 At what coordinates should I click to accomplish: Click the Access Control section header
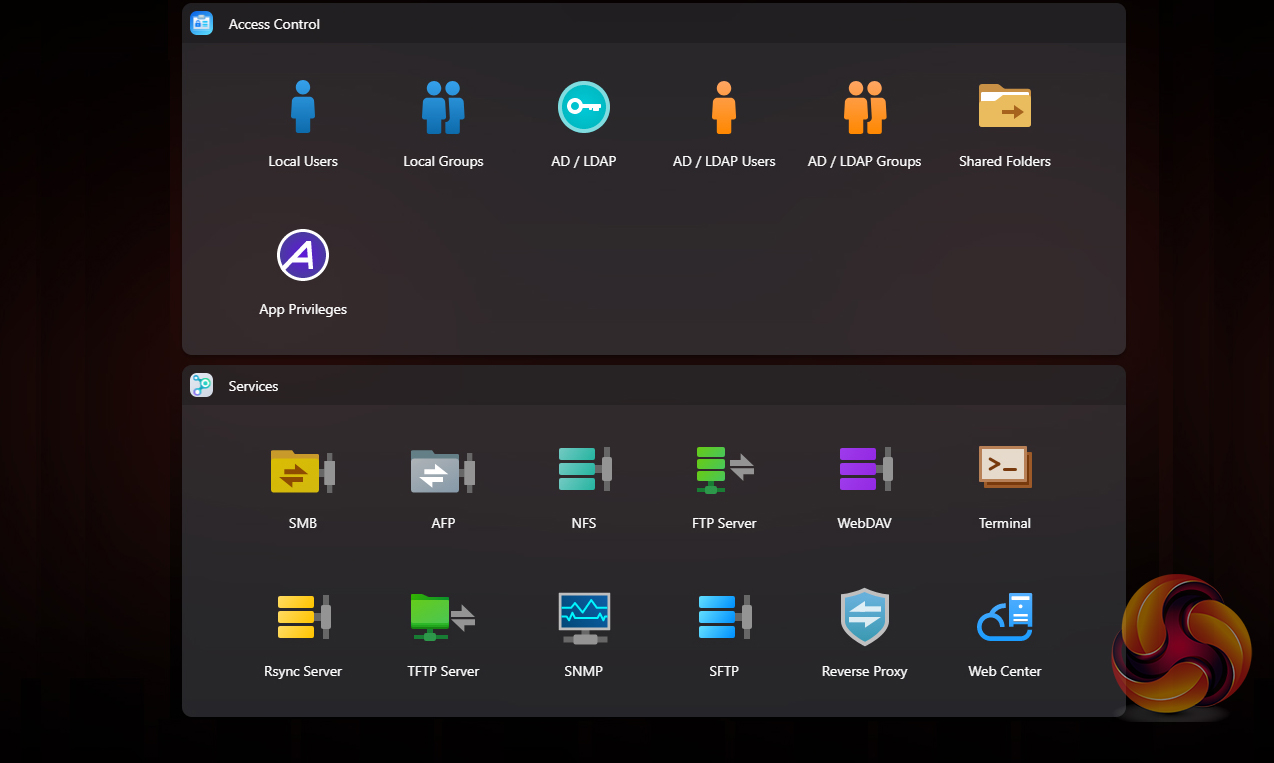click(x=274, y=24)
